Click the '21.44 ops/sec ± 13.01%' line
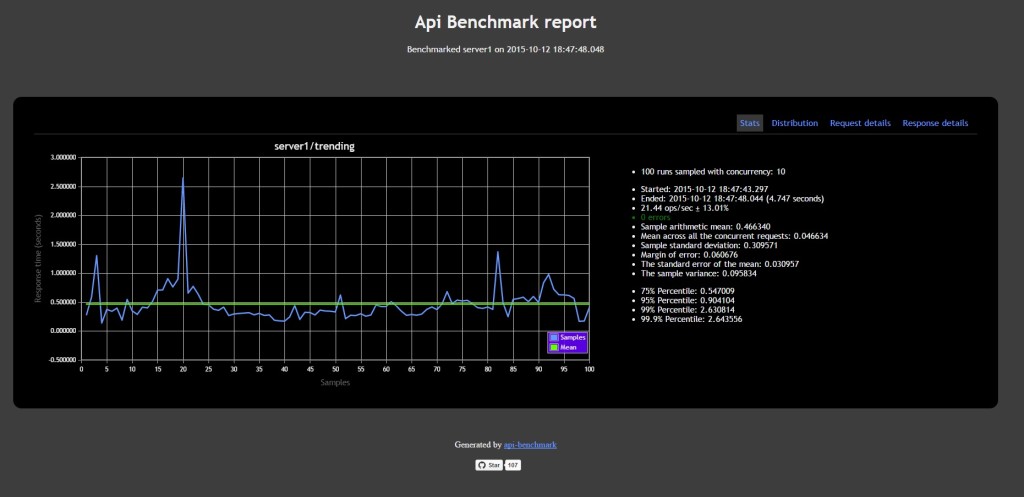Viewport: 1024px width, 497px height. point(684,208)
